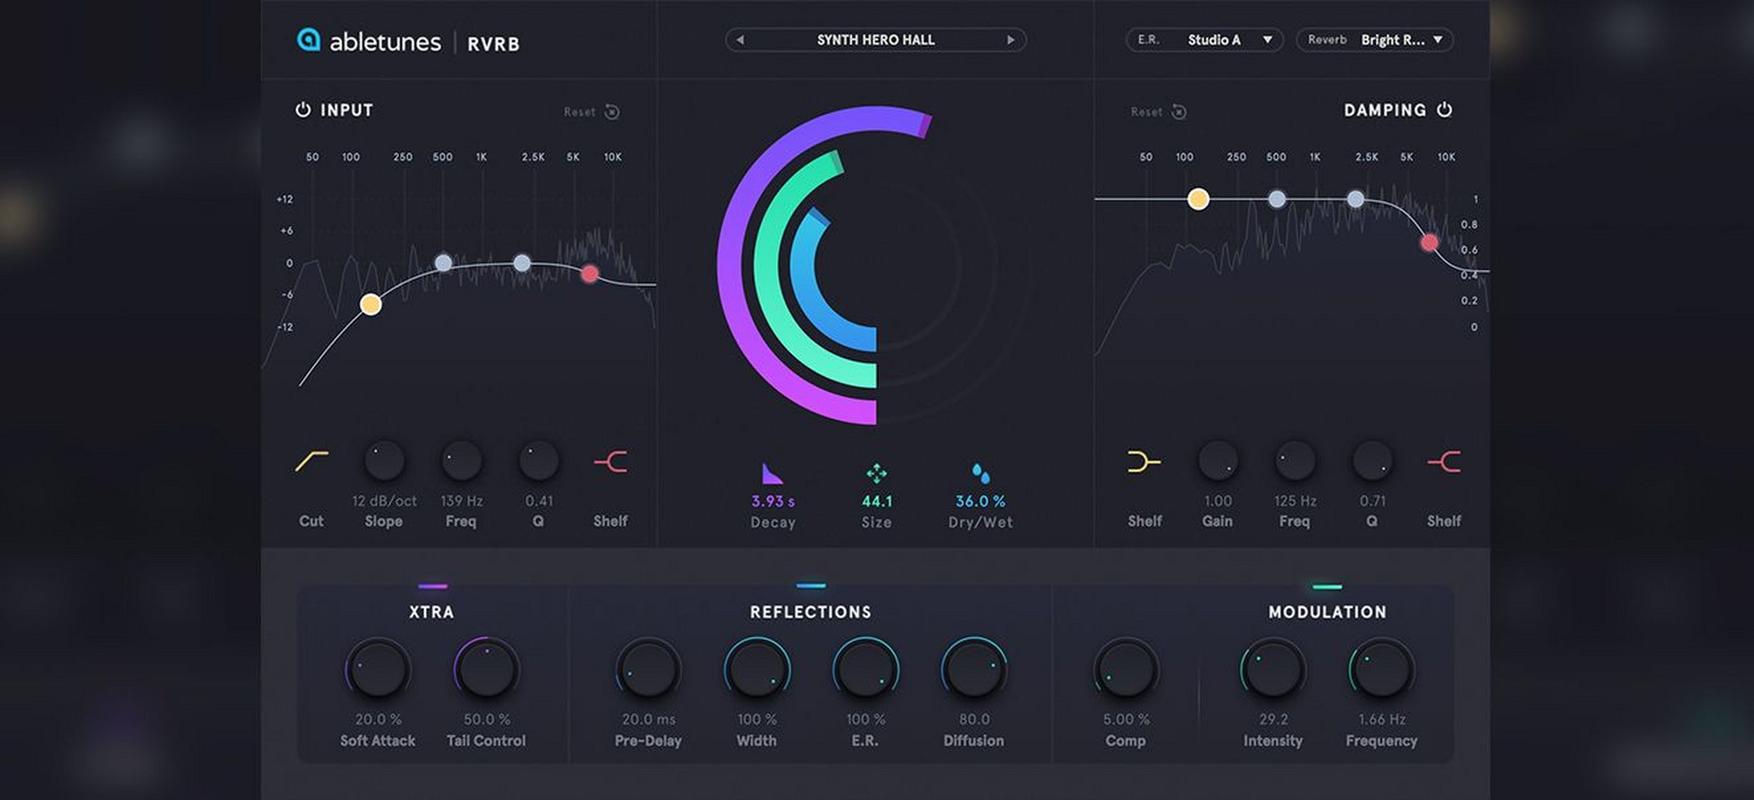The width and height of the screenshot is (1754, 800).
Task: Select the Damping low Shelf filter icon
Action: coord(1144,461)
